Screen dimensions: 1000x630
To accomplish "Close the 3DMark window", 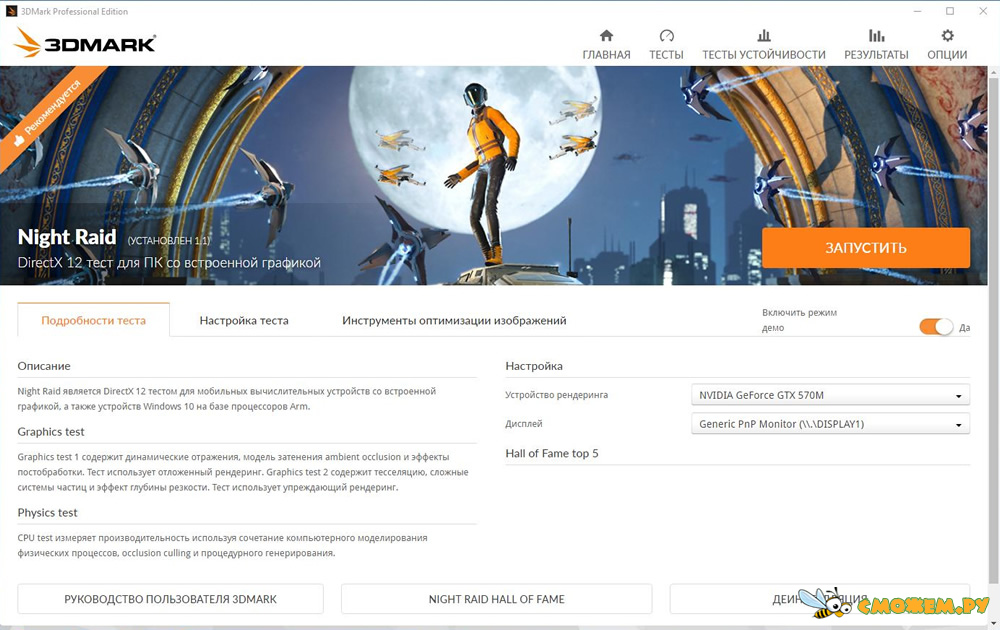I will pyautogui.click(x=983, y=11).
